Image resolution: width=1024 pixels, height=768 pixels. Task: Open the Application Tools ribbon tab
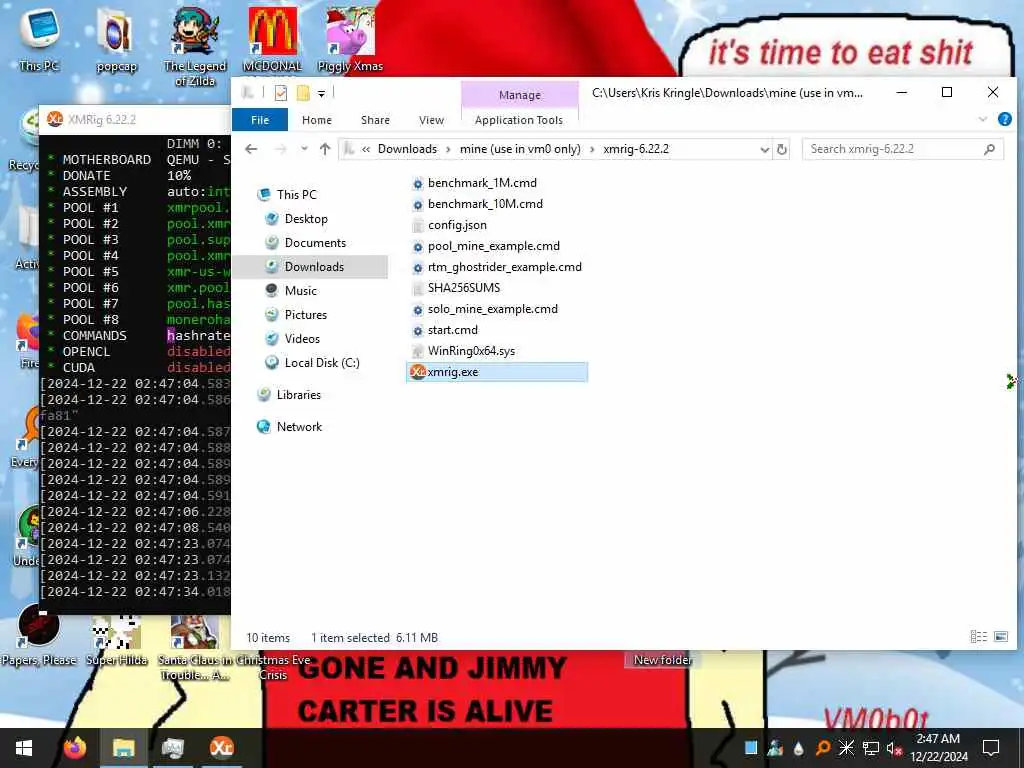click(519, 120)
